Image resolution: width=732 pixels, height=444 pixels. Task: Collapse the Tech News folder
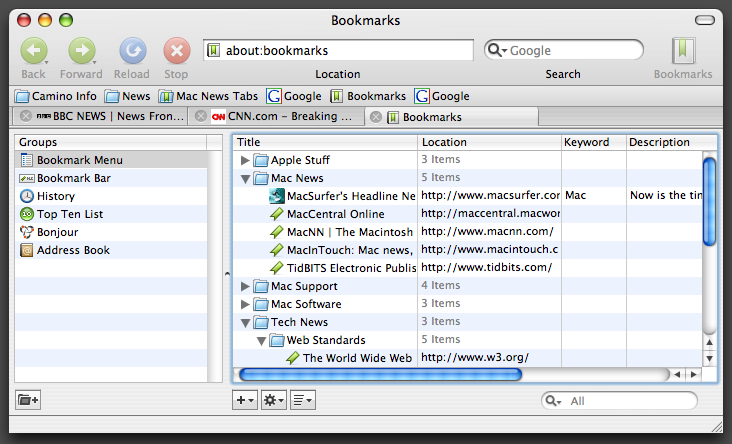245,323
